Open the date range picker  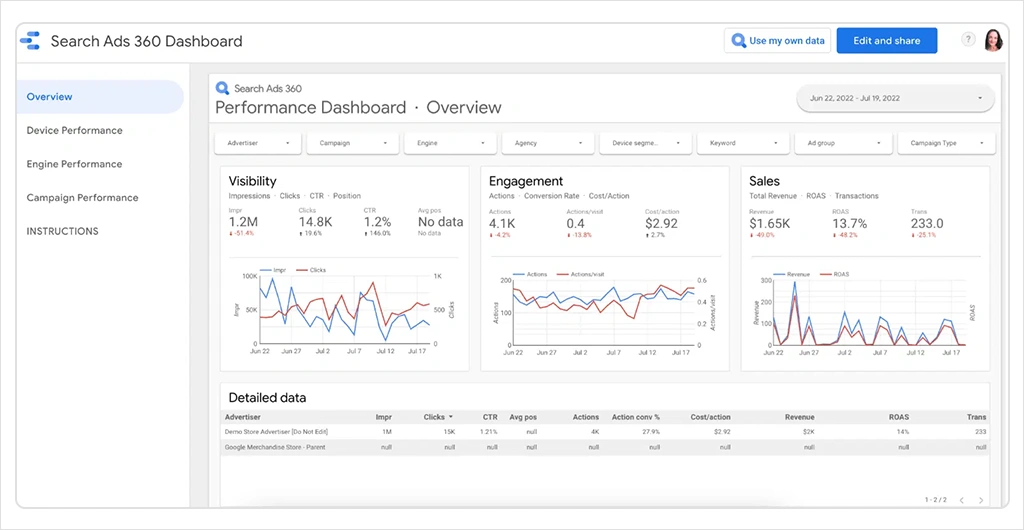point(895,98)
